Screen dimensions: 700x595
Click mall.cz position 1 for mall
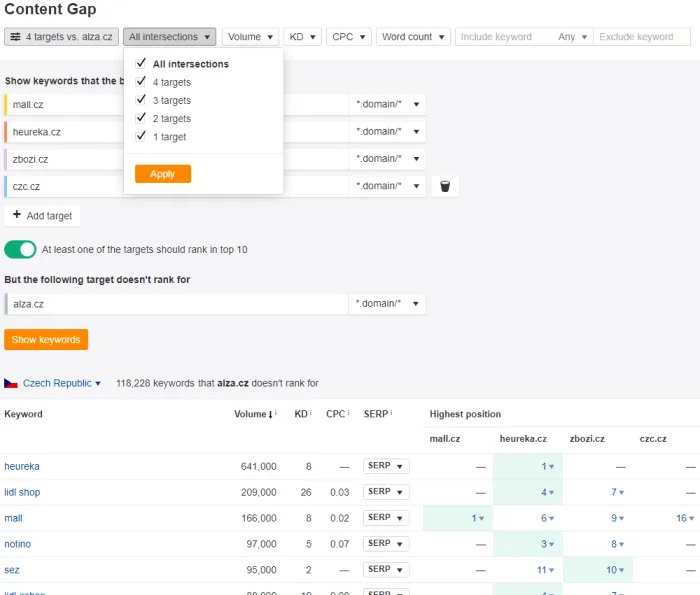tap(478, 518)
